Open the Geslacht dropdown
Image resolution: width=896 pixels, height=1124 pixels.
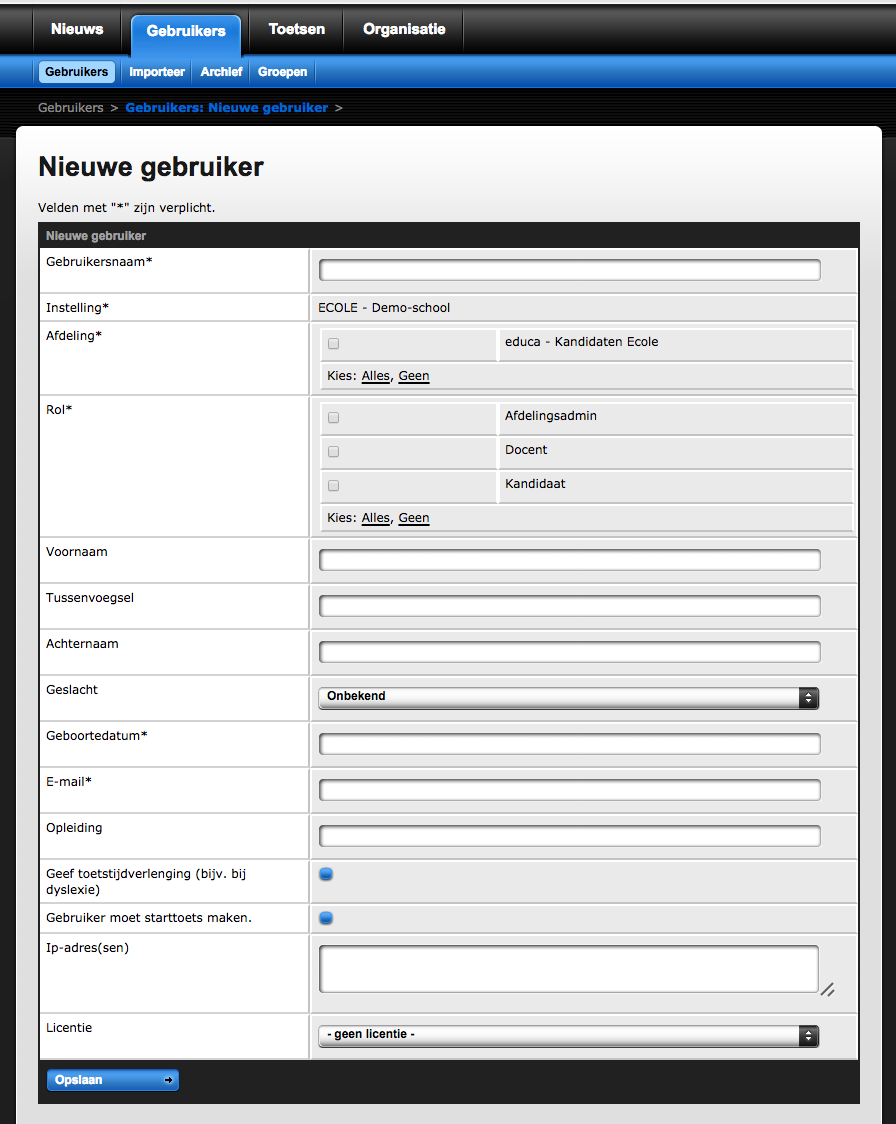point(568,697)
